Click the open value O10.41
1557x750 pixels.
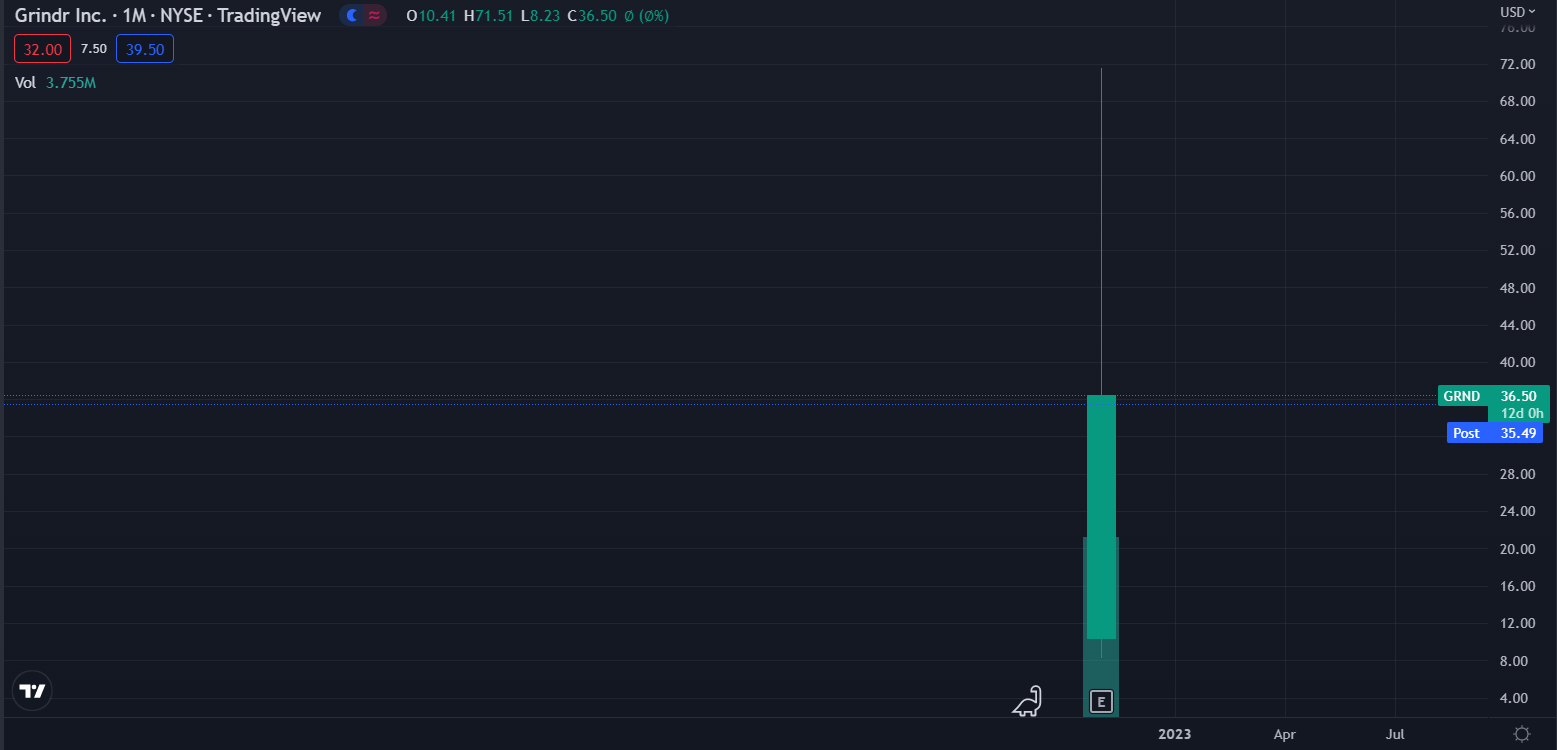click(432, 16)
